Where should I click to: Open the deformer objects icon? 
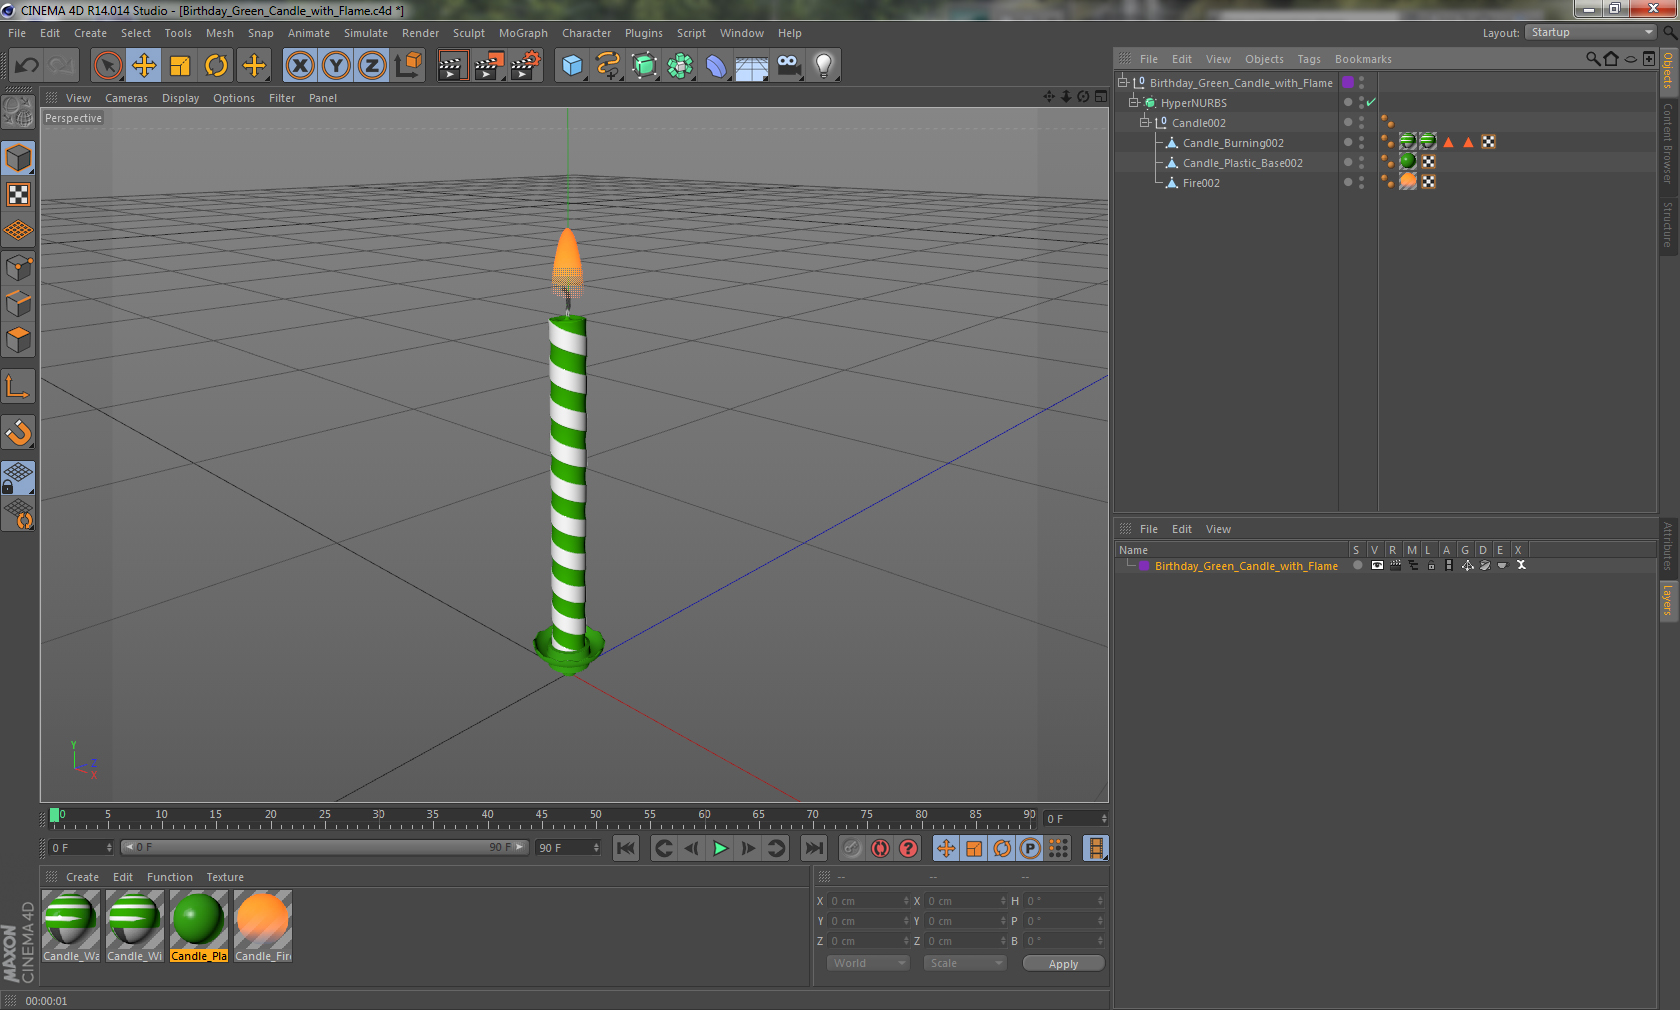point(716,66)
